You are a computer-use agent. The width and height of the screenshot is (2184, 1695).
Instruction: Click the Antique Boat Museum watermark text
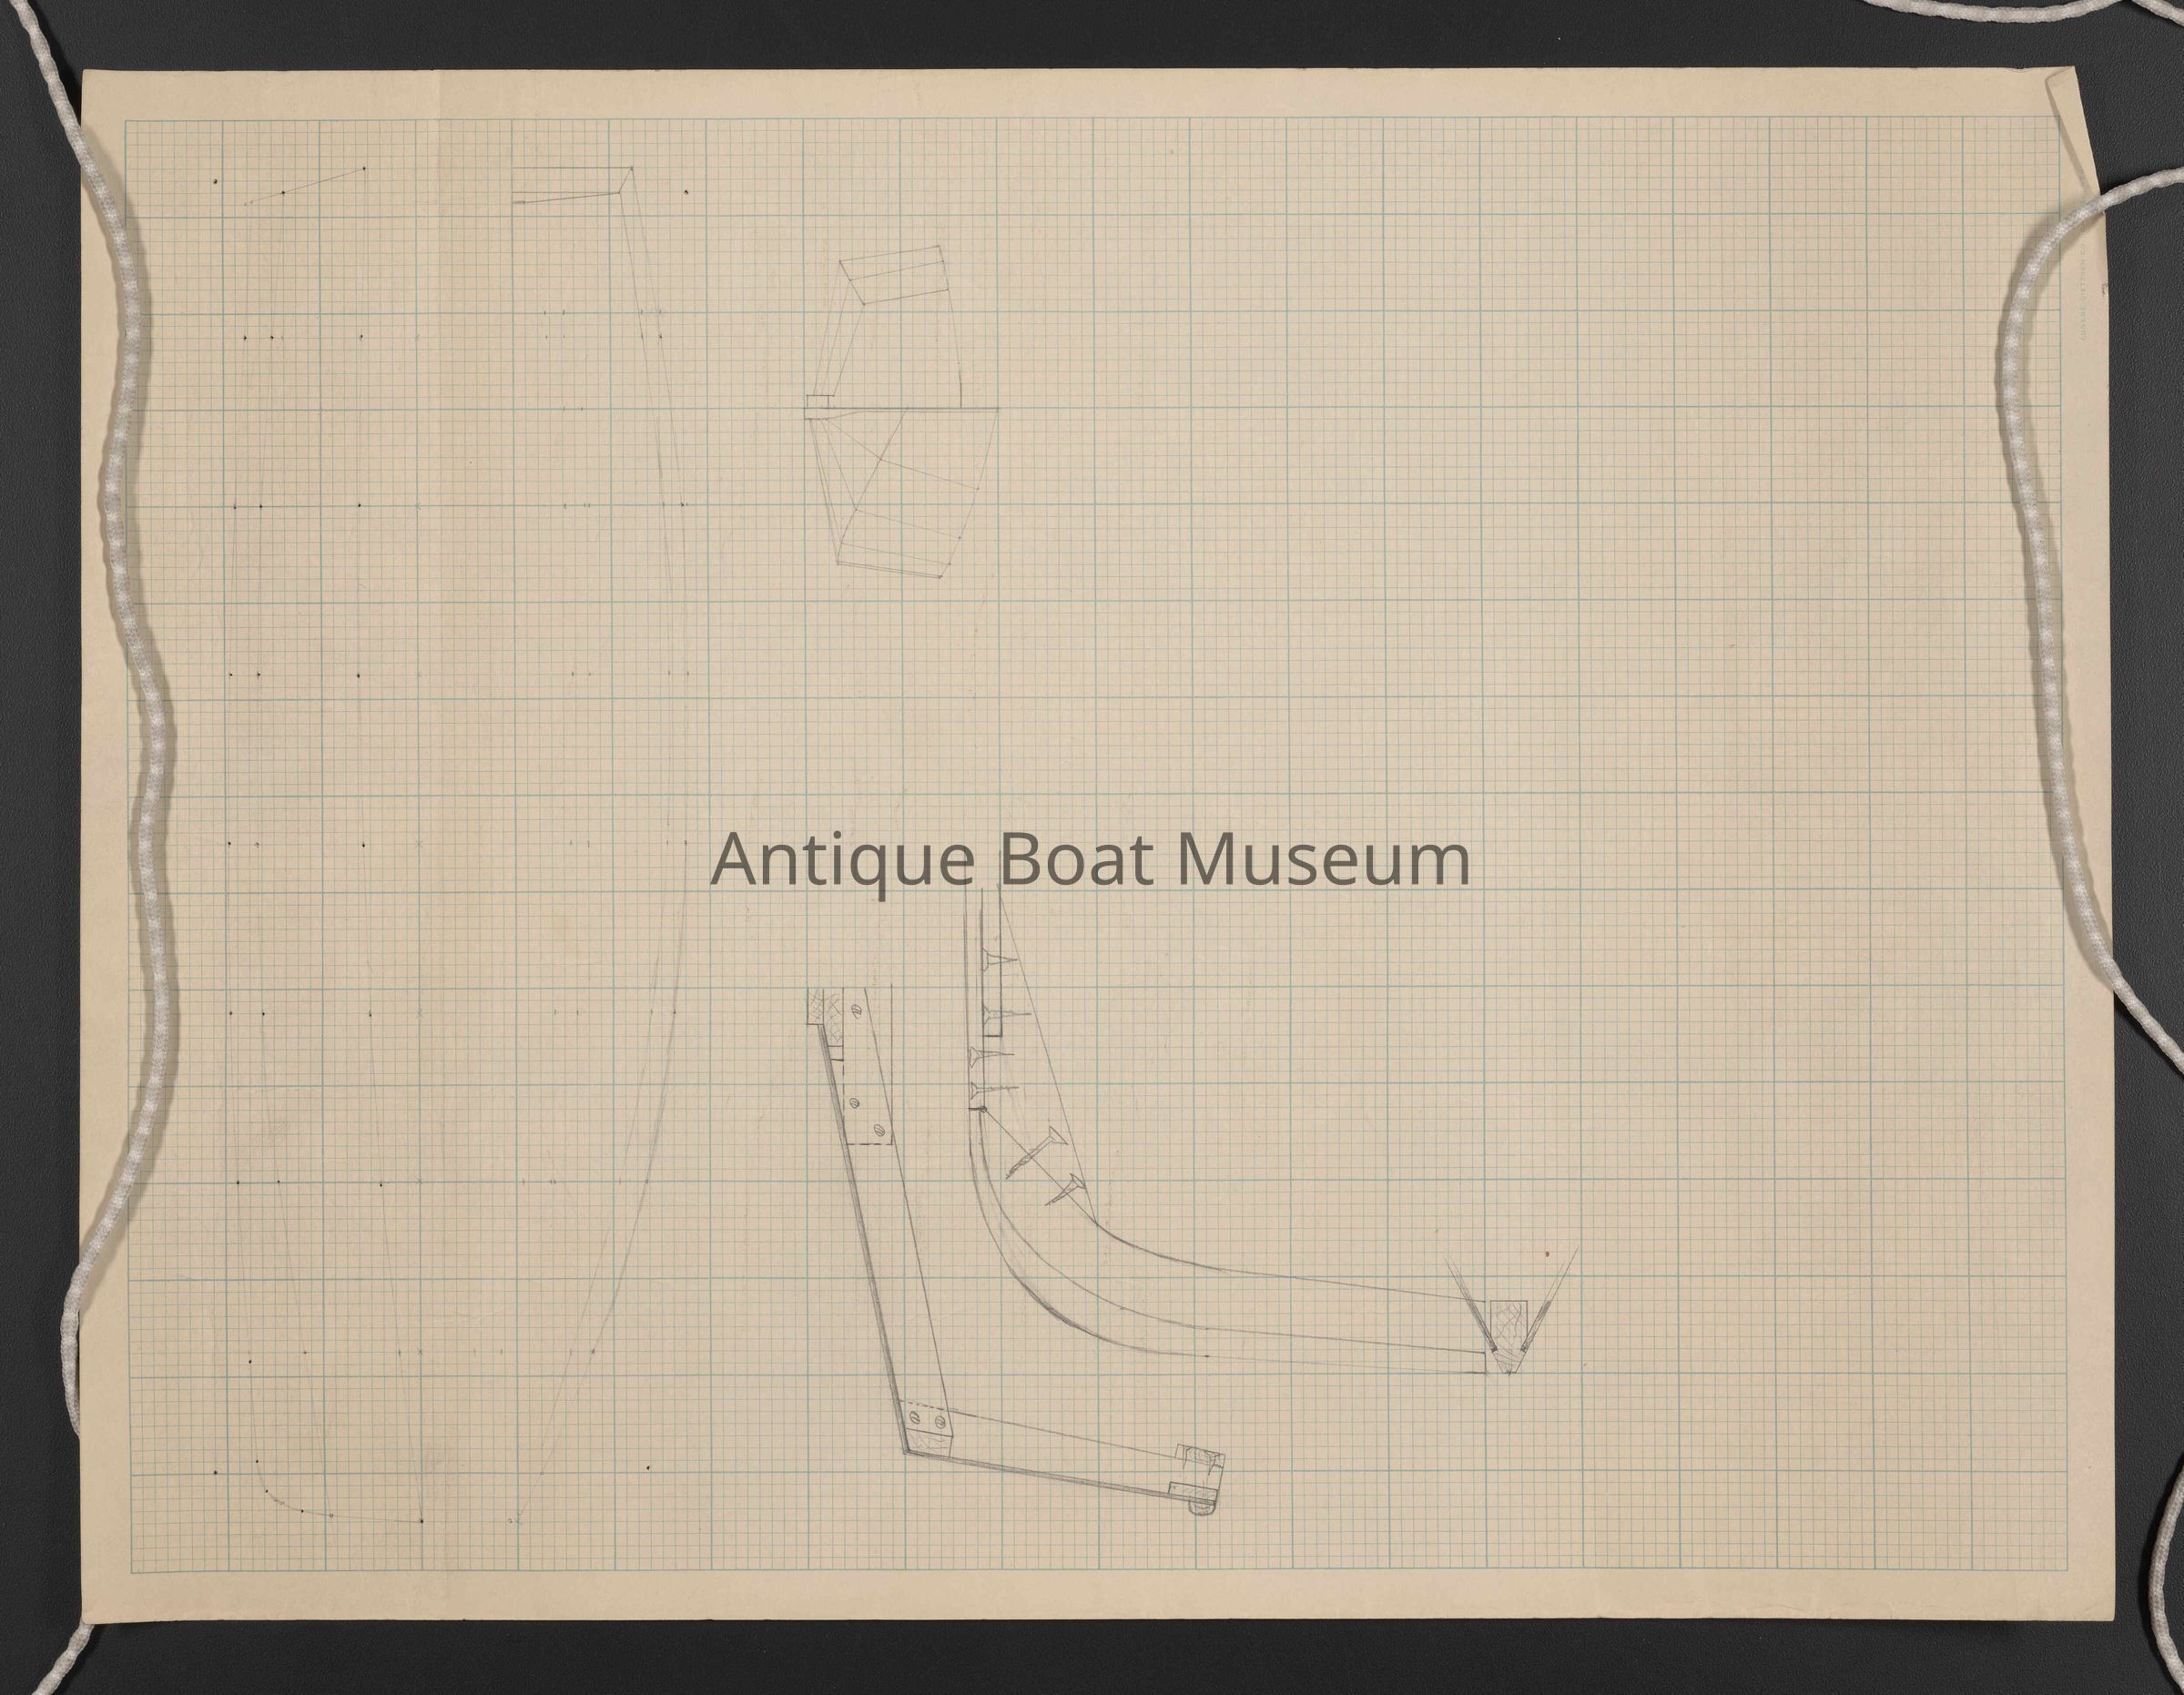[x=1090, y=860]
